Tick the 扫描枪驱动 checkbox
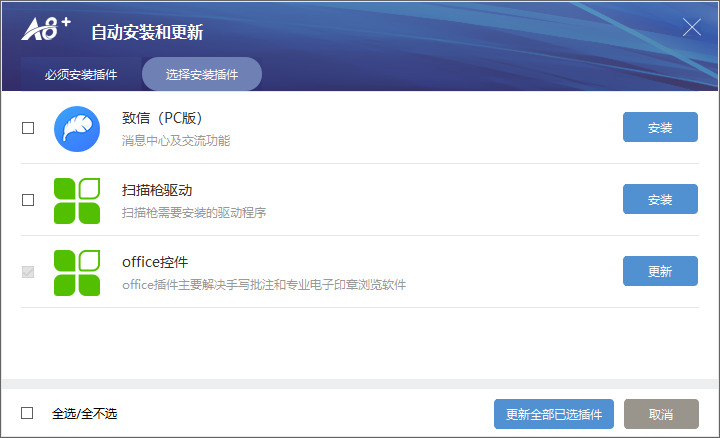 (28, 200)
